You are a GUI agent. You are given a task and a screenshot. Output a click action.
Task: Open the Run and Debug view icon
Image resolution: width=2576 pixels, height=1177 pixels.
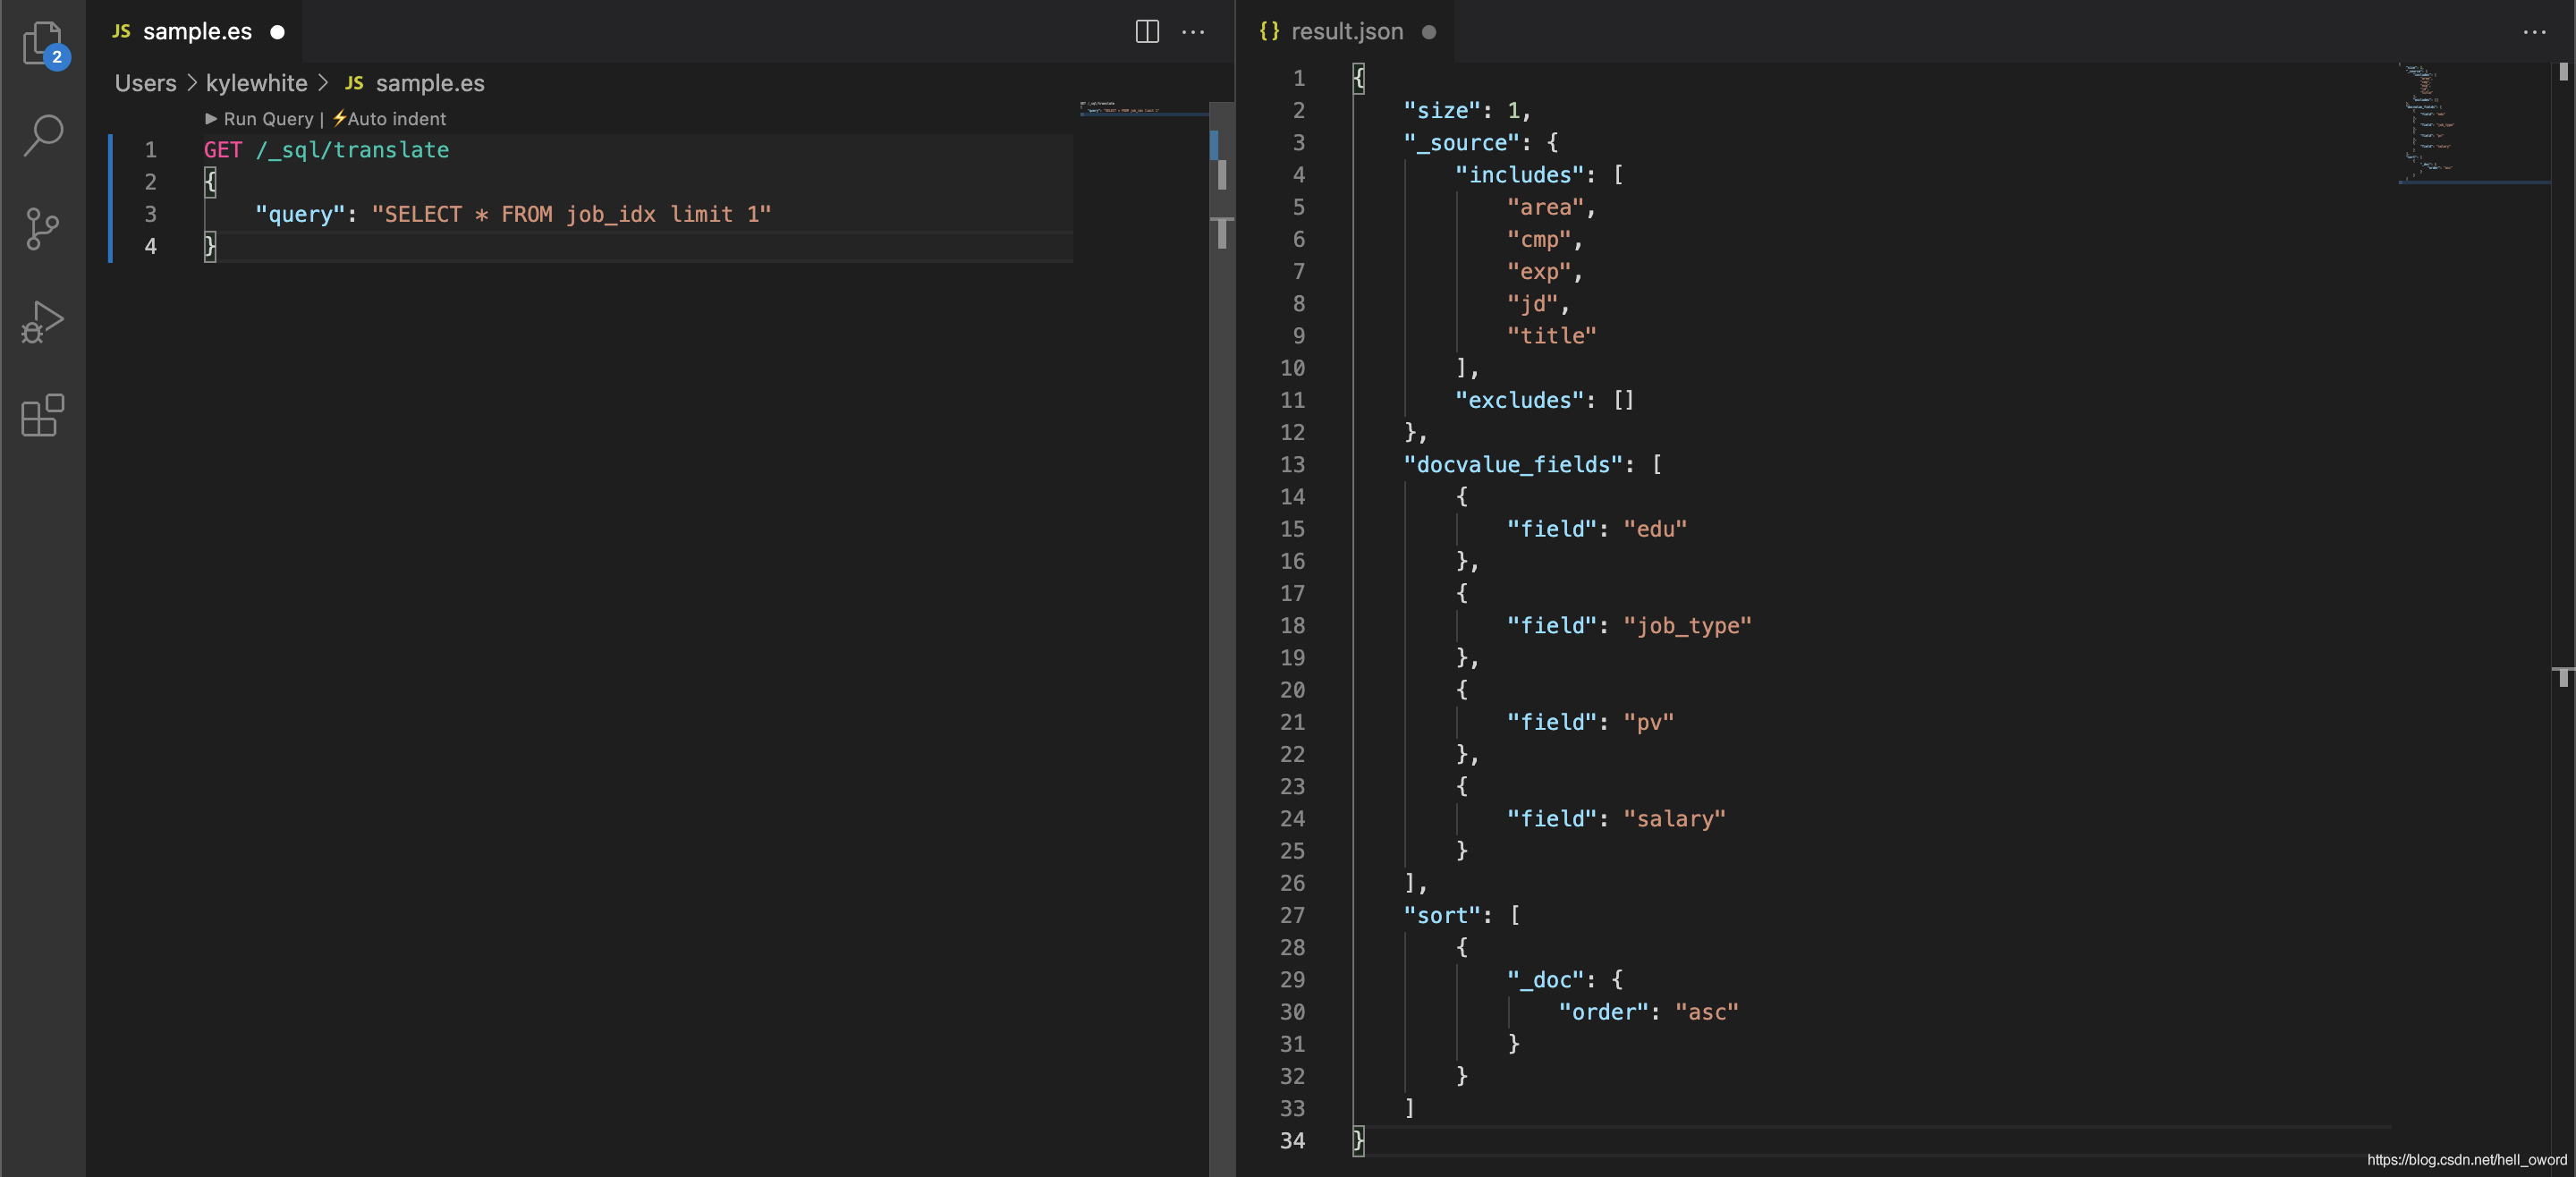[43, 322]
